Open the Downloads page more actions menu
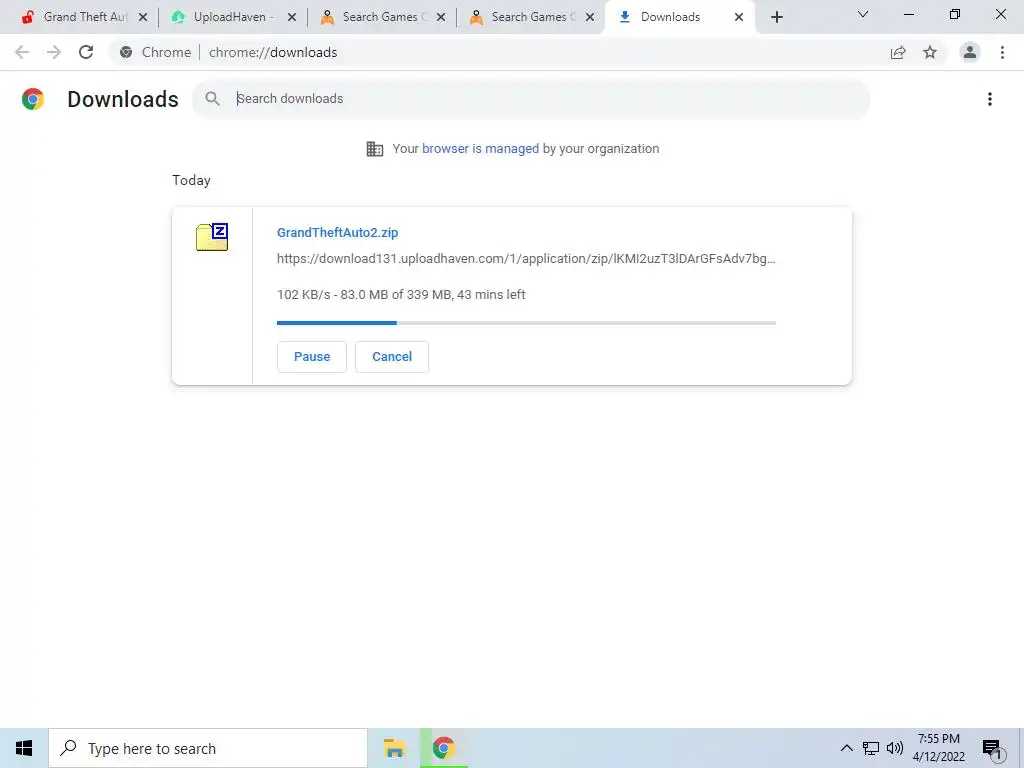The height and width of the screenshot is (768, 1024). point(990,99)
